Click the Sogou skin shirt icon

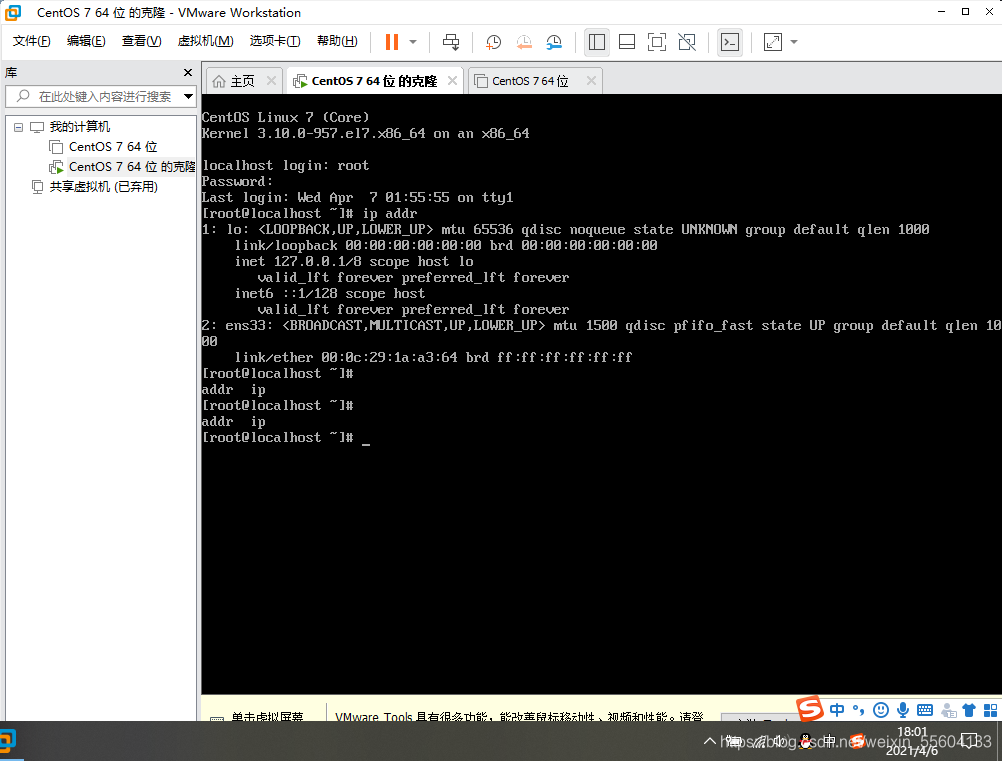(969, 710)
